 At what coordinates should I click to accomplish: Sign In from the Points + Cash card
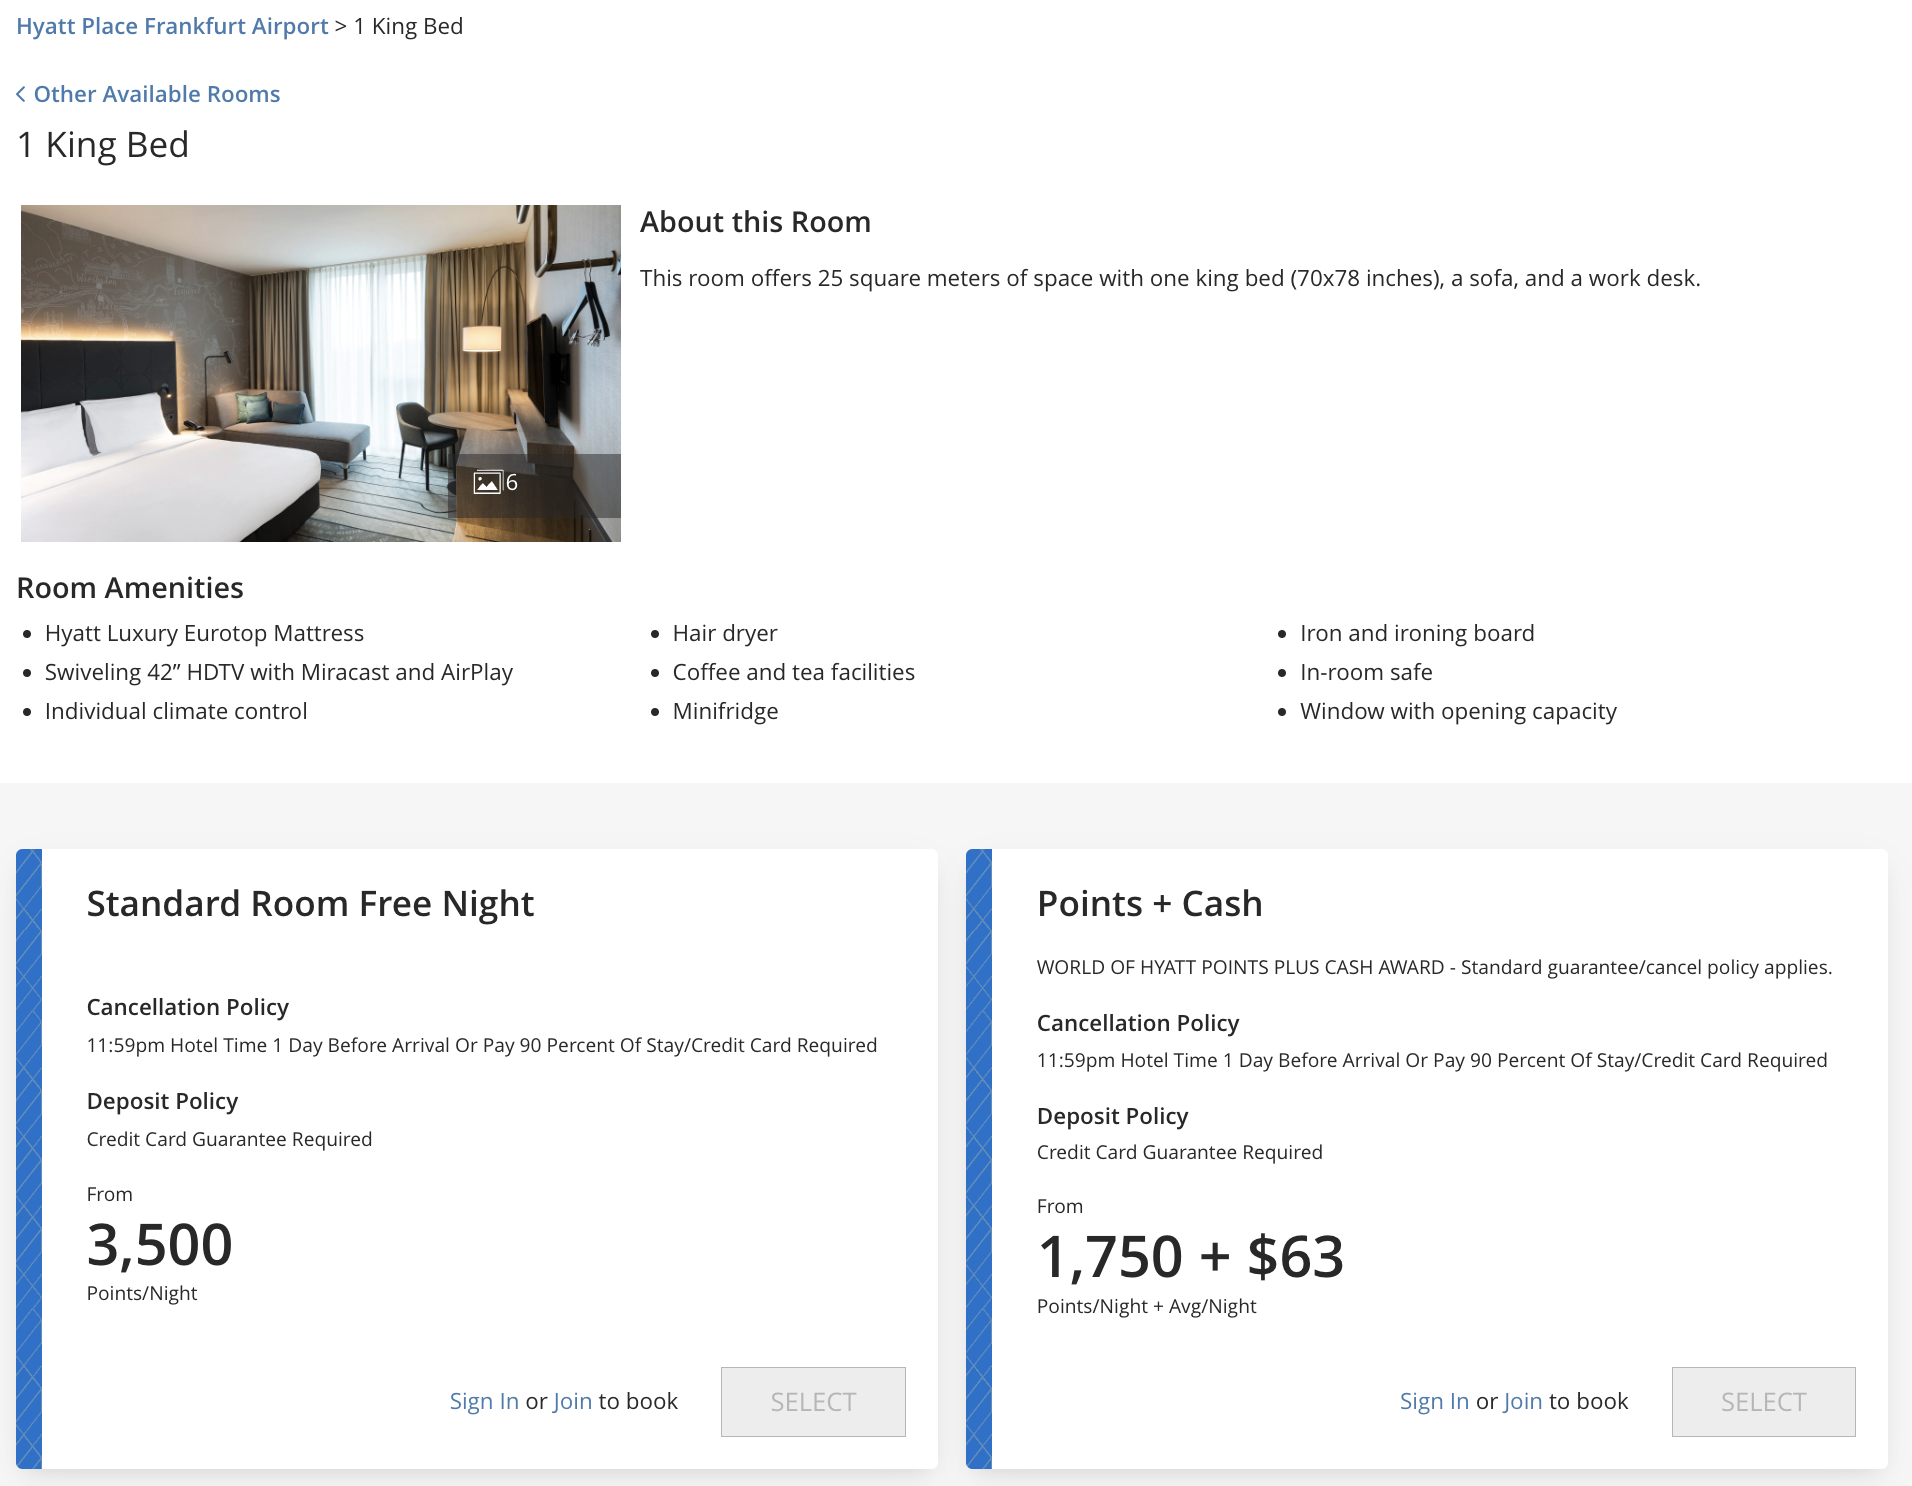click(x=1434, y=1401)
